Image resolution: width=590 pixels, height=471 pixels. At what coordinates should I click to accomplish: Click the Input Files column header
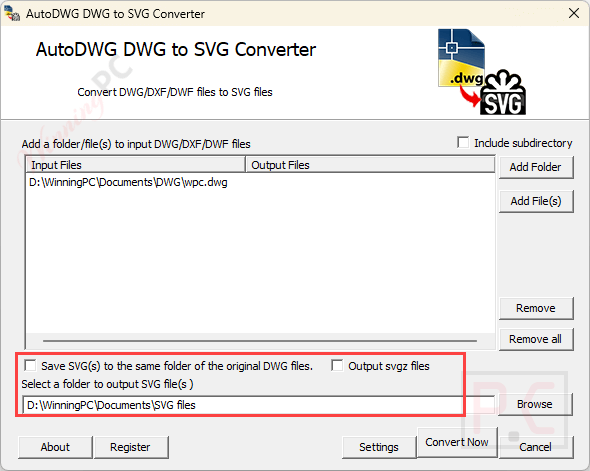point(136,165)
